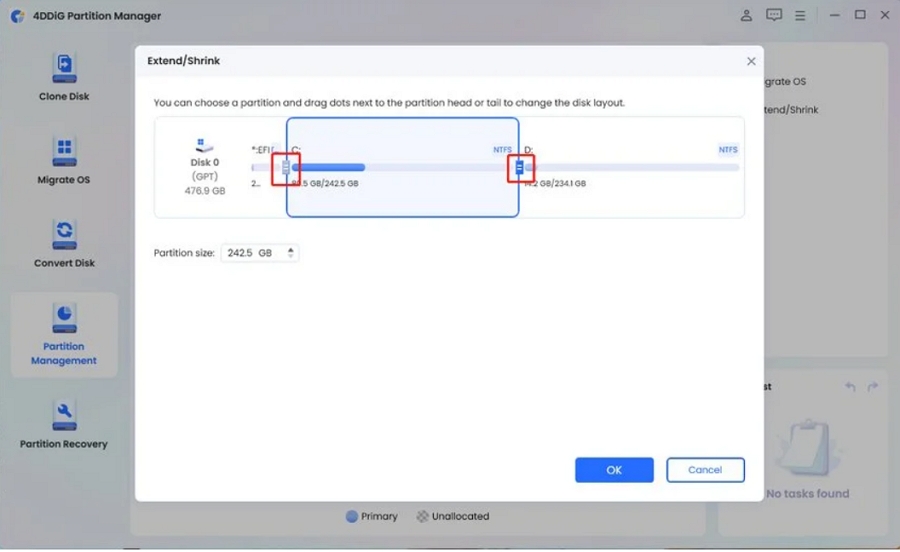Minimize the 4DDiG window
Screen dimensions: 900x552
coord(835,15)
